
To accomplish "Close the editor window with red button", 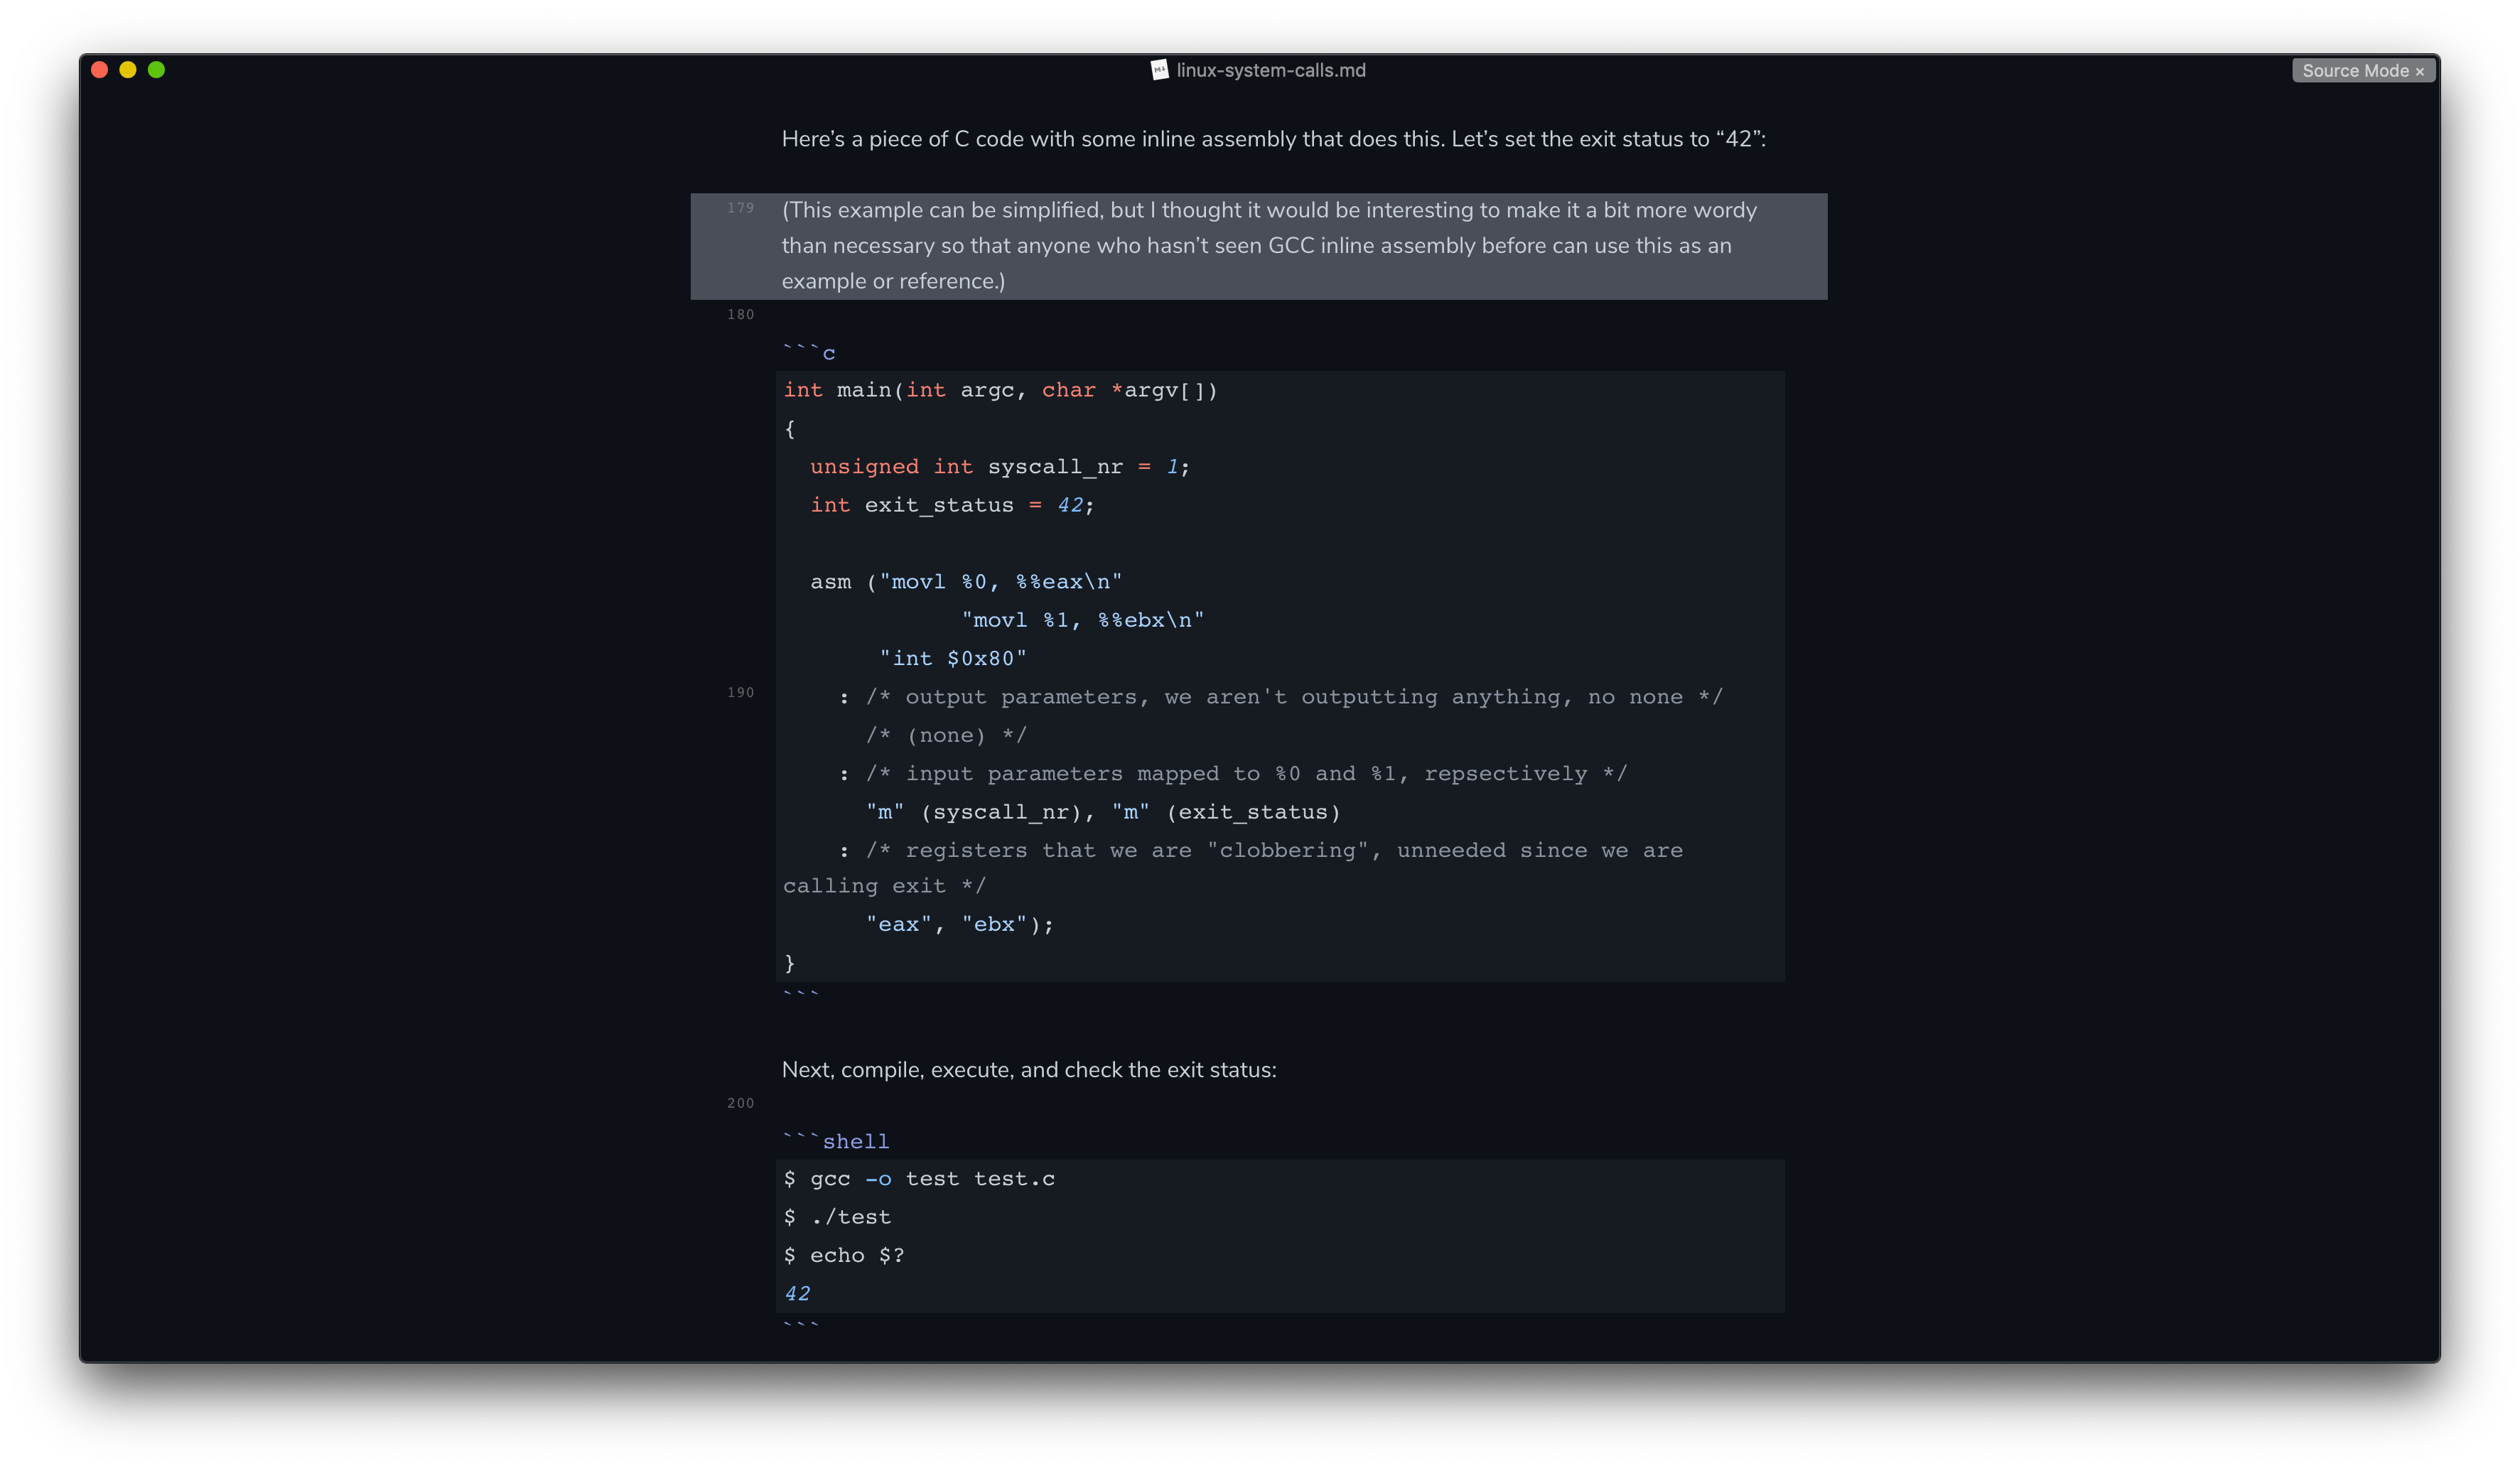I will tap(99, 70).
